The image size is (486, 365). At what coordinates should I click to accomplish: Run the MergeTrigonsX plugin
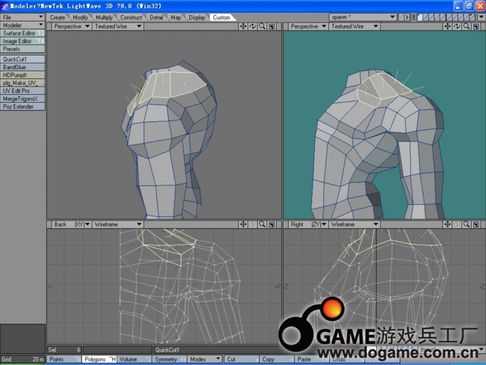tap(22, 99)
